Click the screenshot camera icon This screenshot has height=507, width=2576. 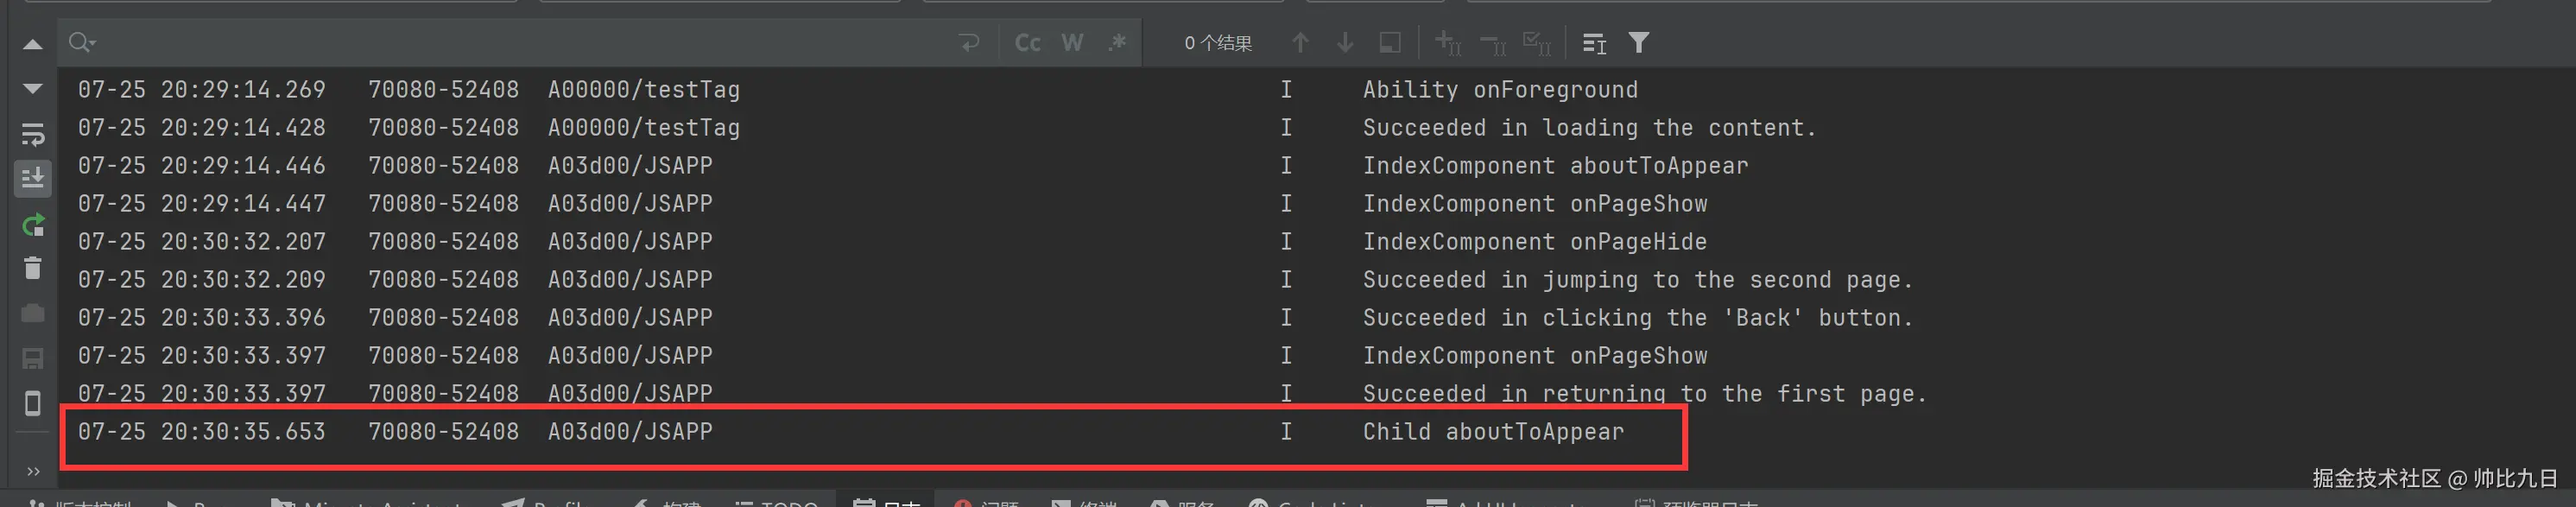32,313
